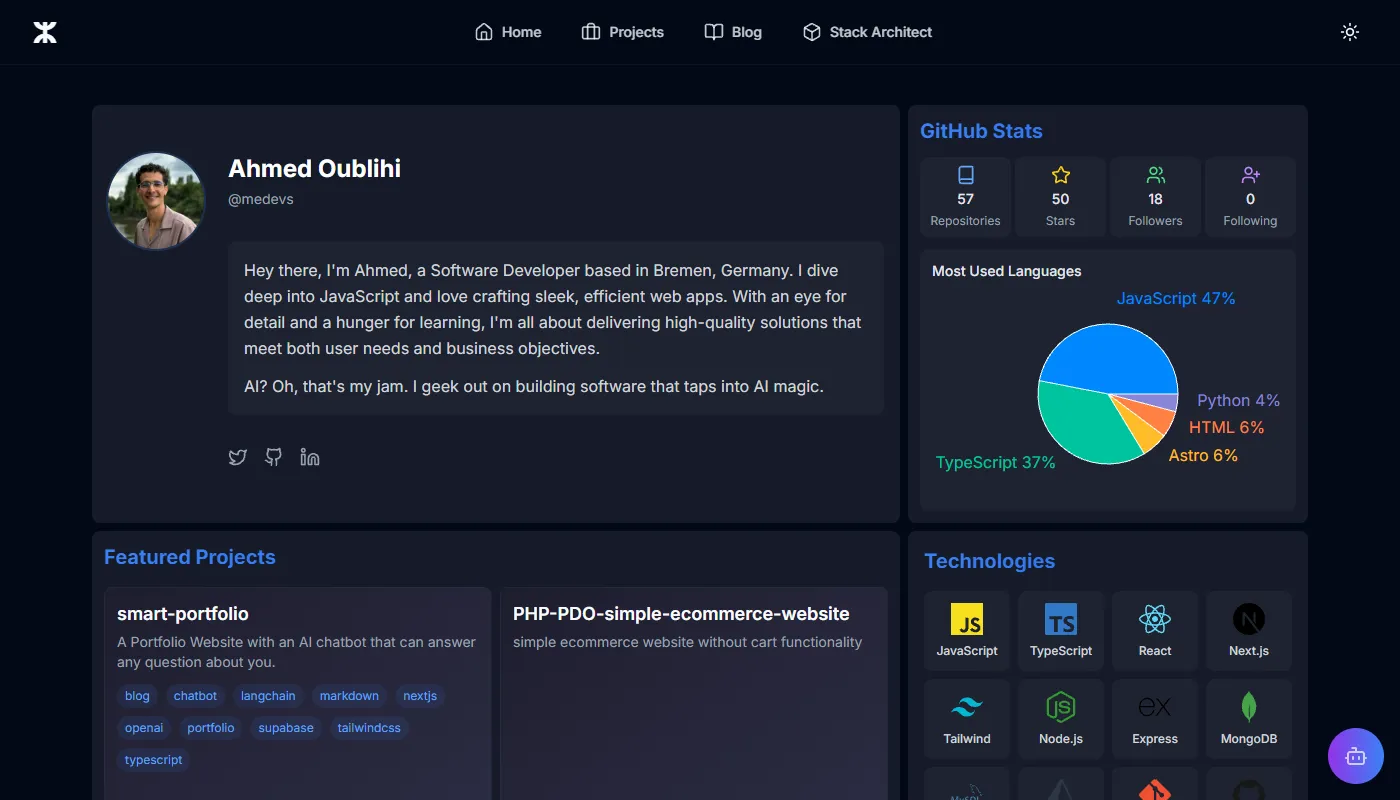Click the Node.js hexagon icon
The width and height of the screenshot is (1400, 800).
[x=1061, y=707]
